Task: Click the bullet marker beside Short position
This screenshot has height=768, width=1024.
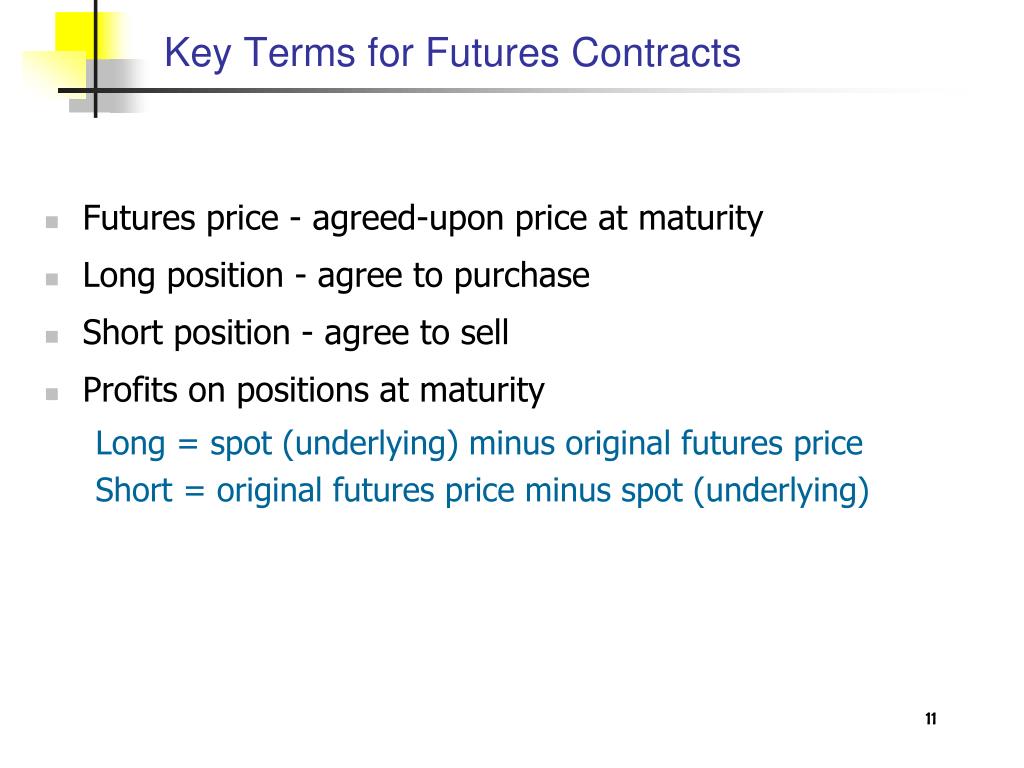Action: (52, 337)
